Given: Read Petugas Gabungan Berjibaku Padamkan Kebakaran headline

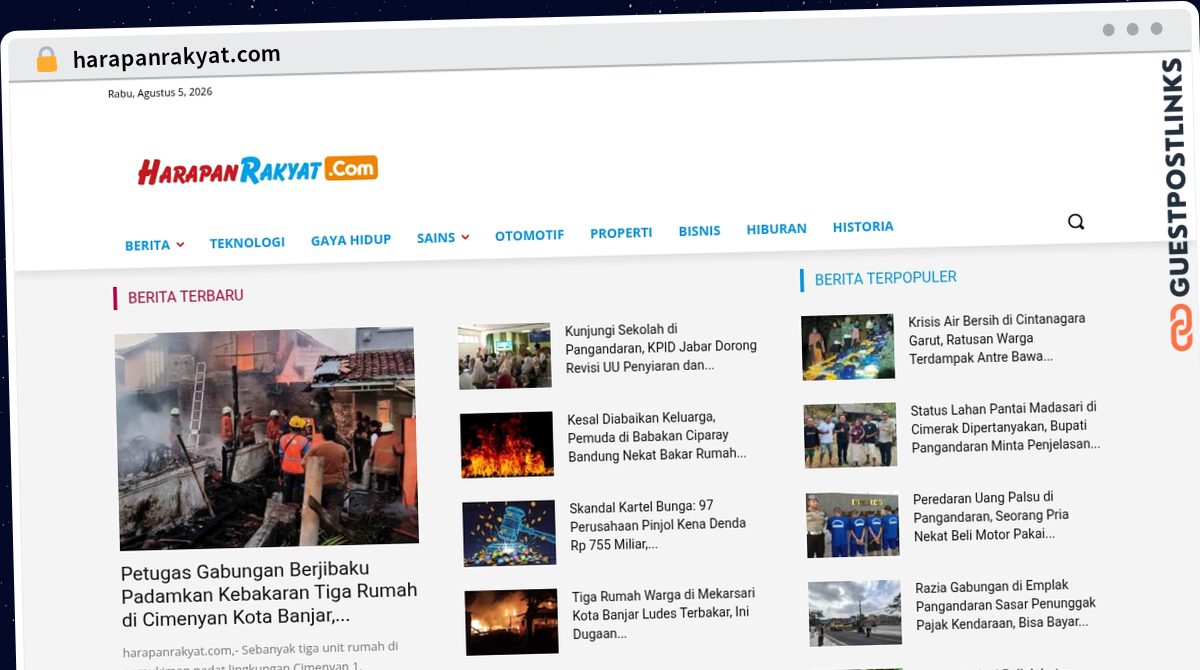Looking at the screenshot, I should pyautogui.click(x=269, y=593).
